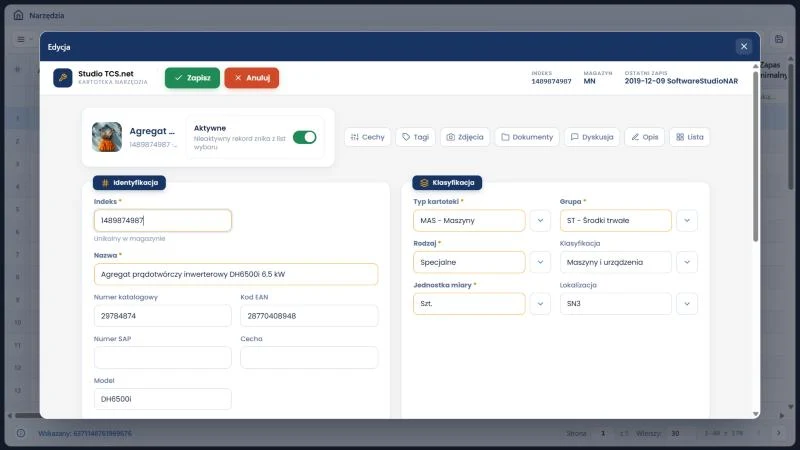Expand the Lokalizacja dropdown arrow
This screenshot has height=450, width=800.
[x=687, y=304]
